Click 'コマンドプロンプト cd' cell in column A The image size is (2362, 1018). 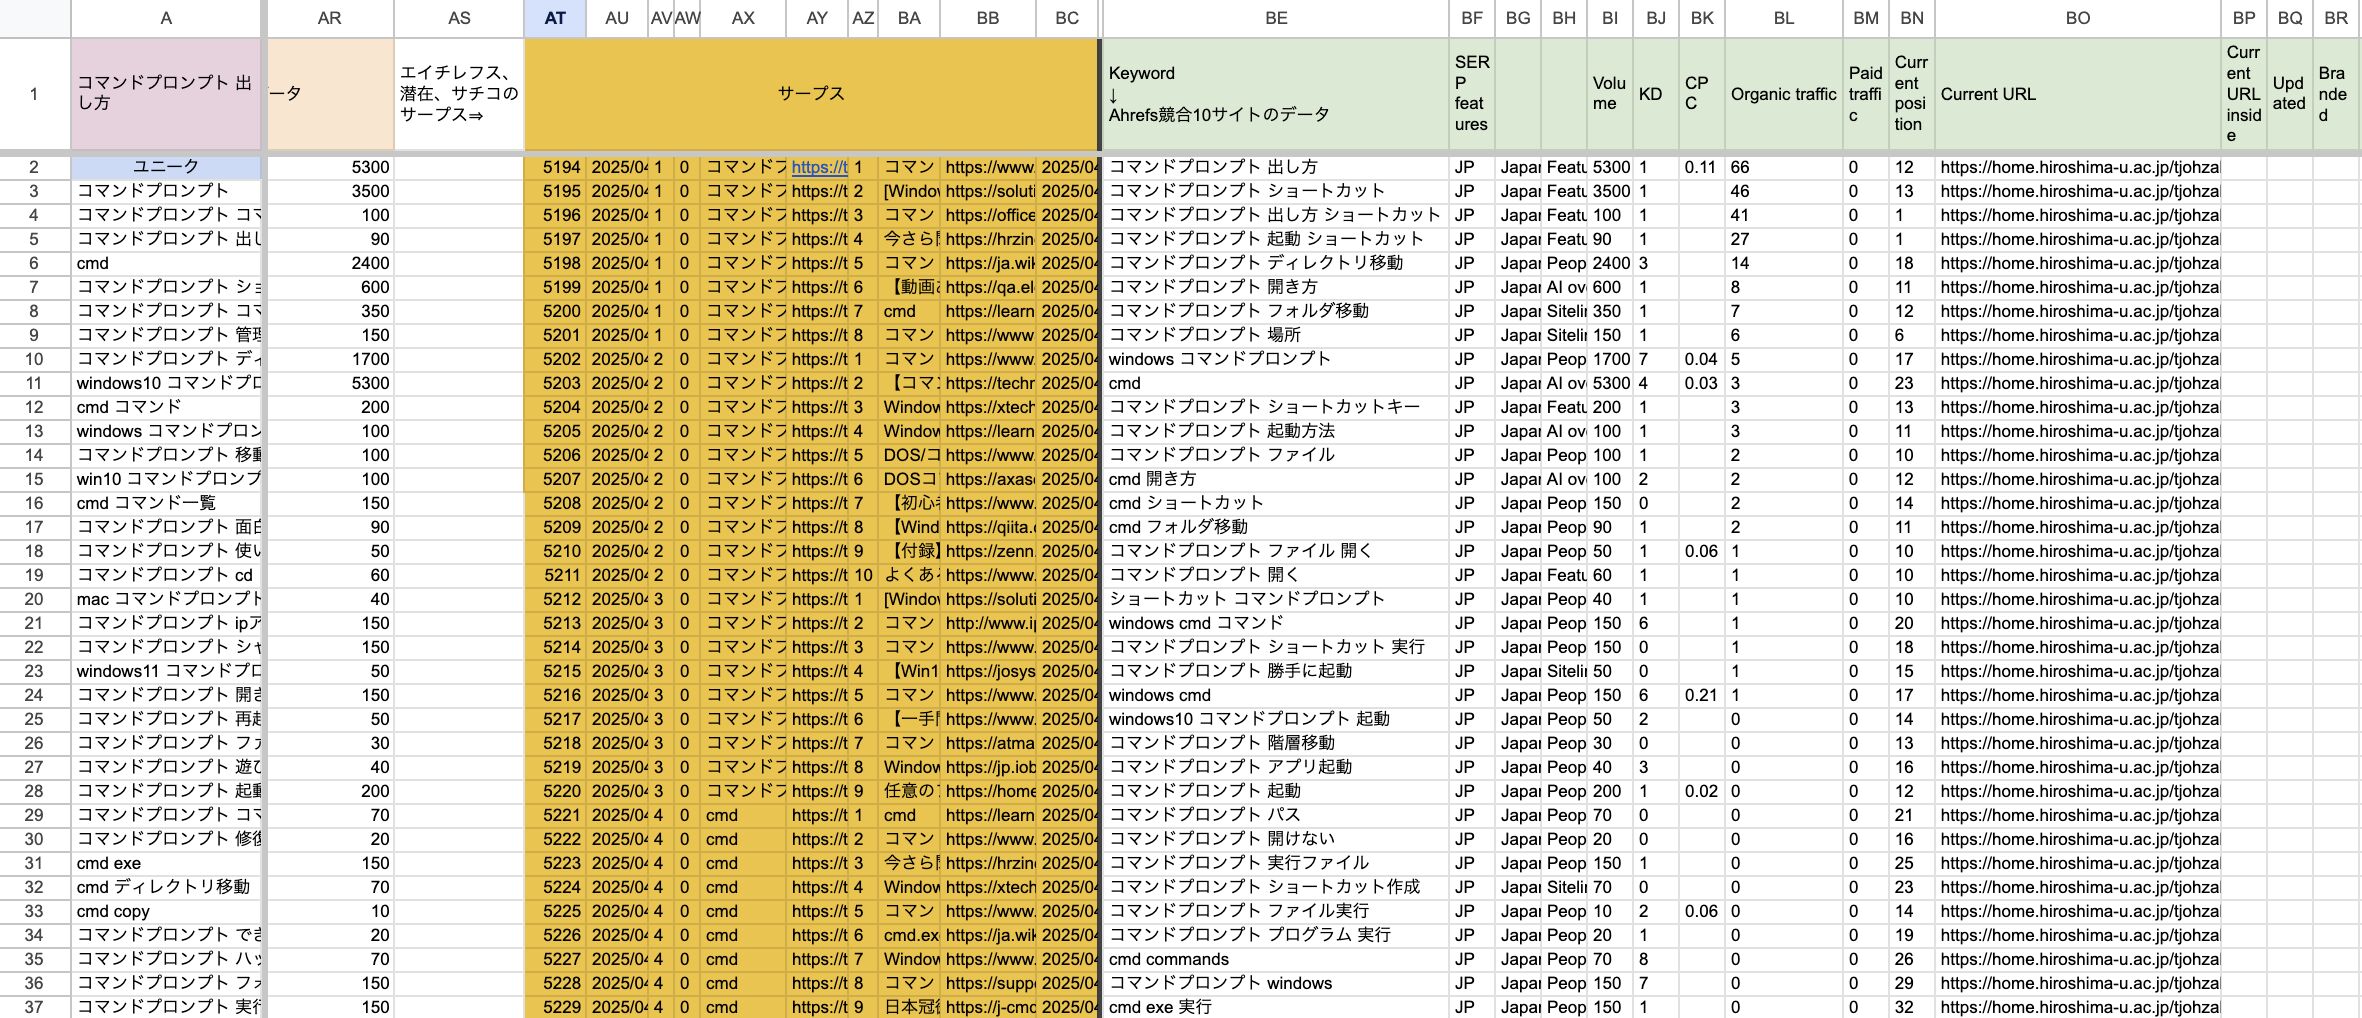pos(166,575)
